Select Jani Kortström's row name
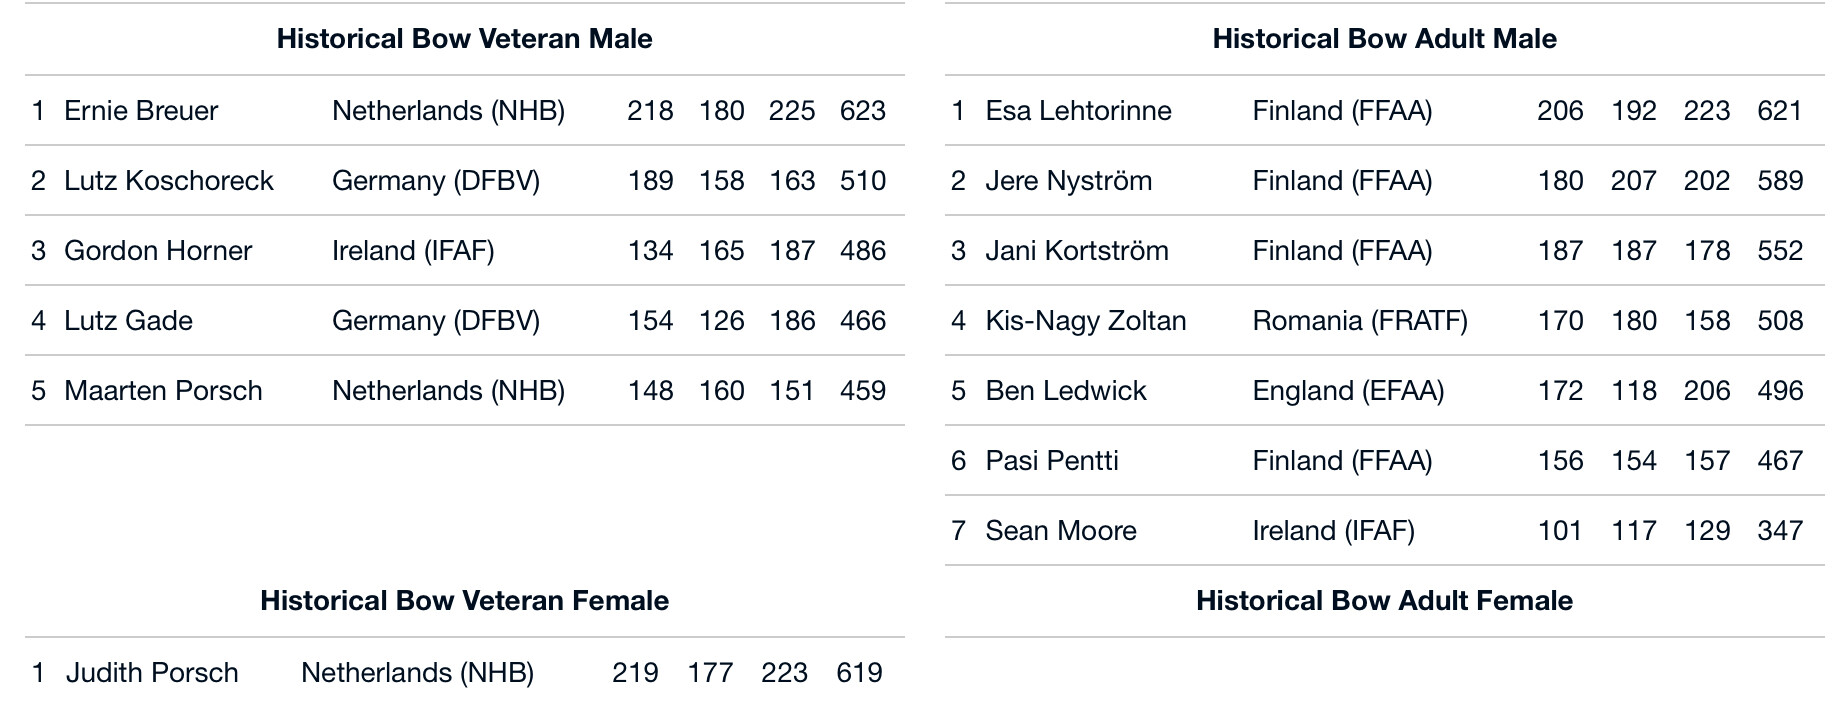This screenshot has width=1832, height=706. (x=1077, y=251)
